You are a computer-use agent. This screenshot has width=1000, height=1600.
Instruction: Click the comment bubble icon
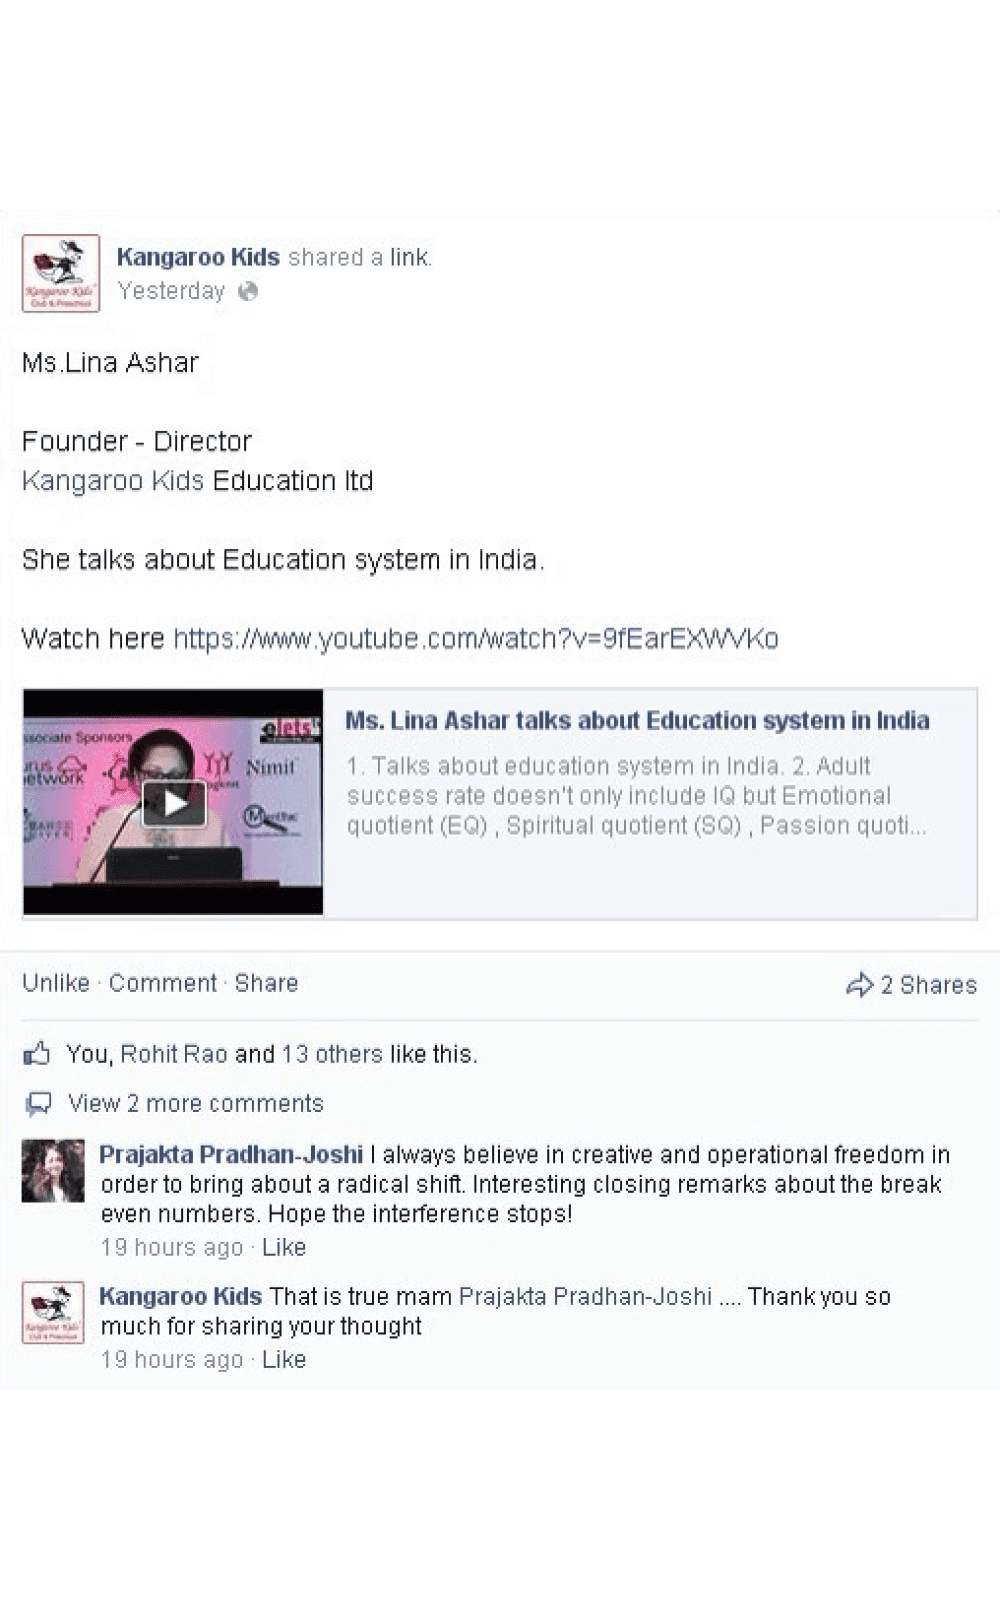click(38, 1104)
